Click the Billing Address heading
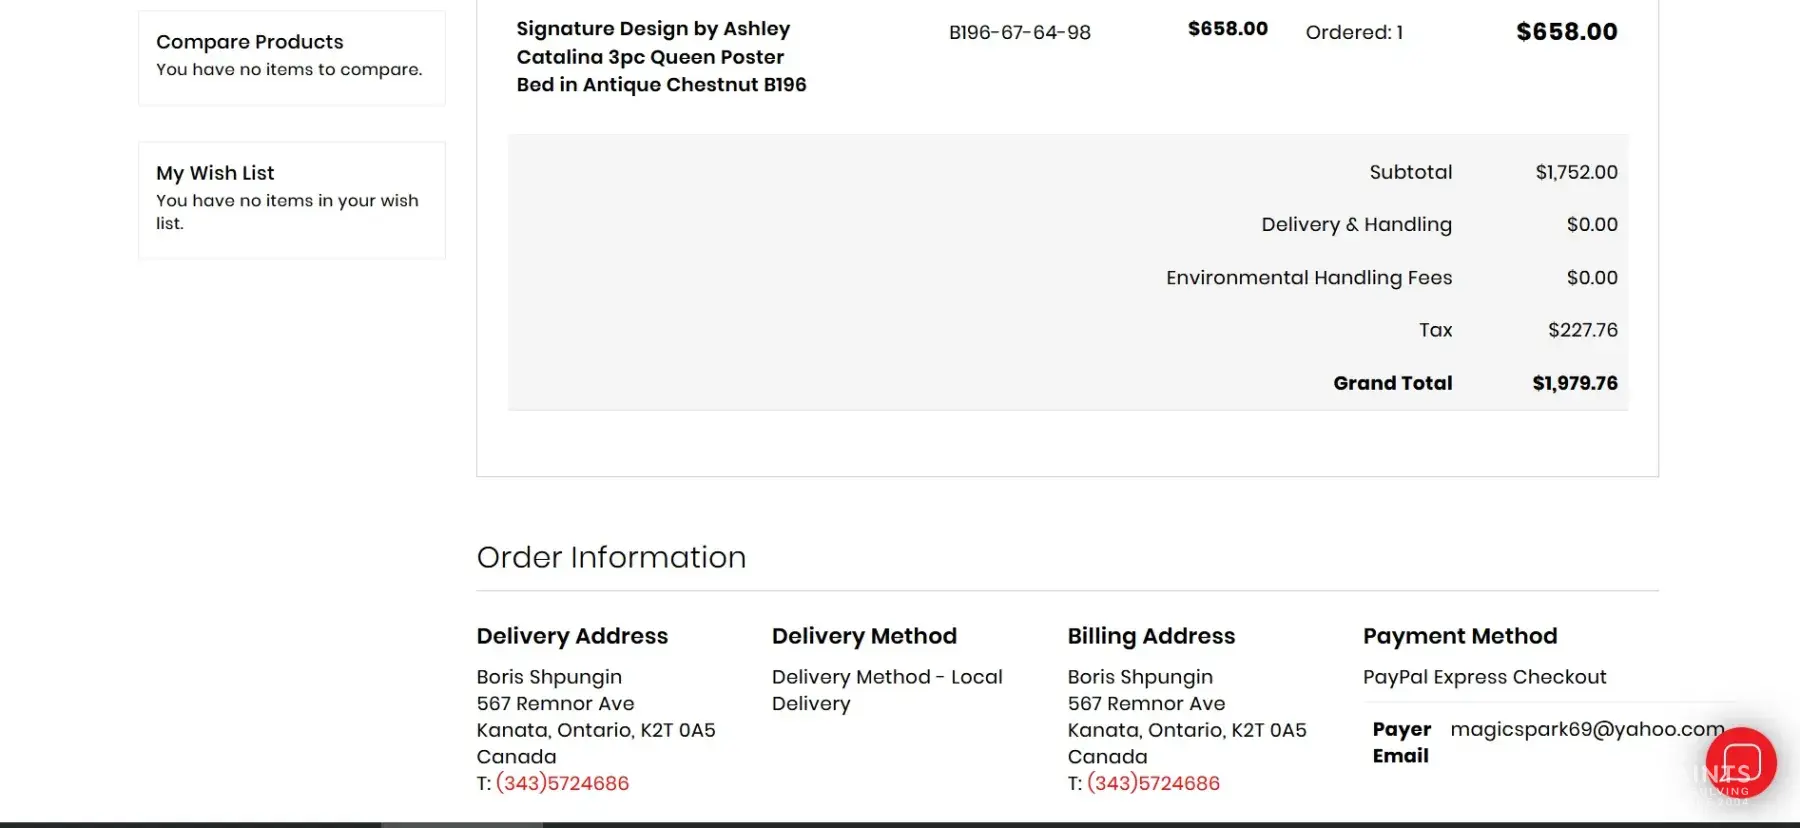Image resolution: width=1800 pixels, height=828 pixels. coord(1151,636)
